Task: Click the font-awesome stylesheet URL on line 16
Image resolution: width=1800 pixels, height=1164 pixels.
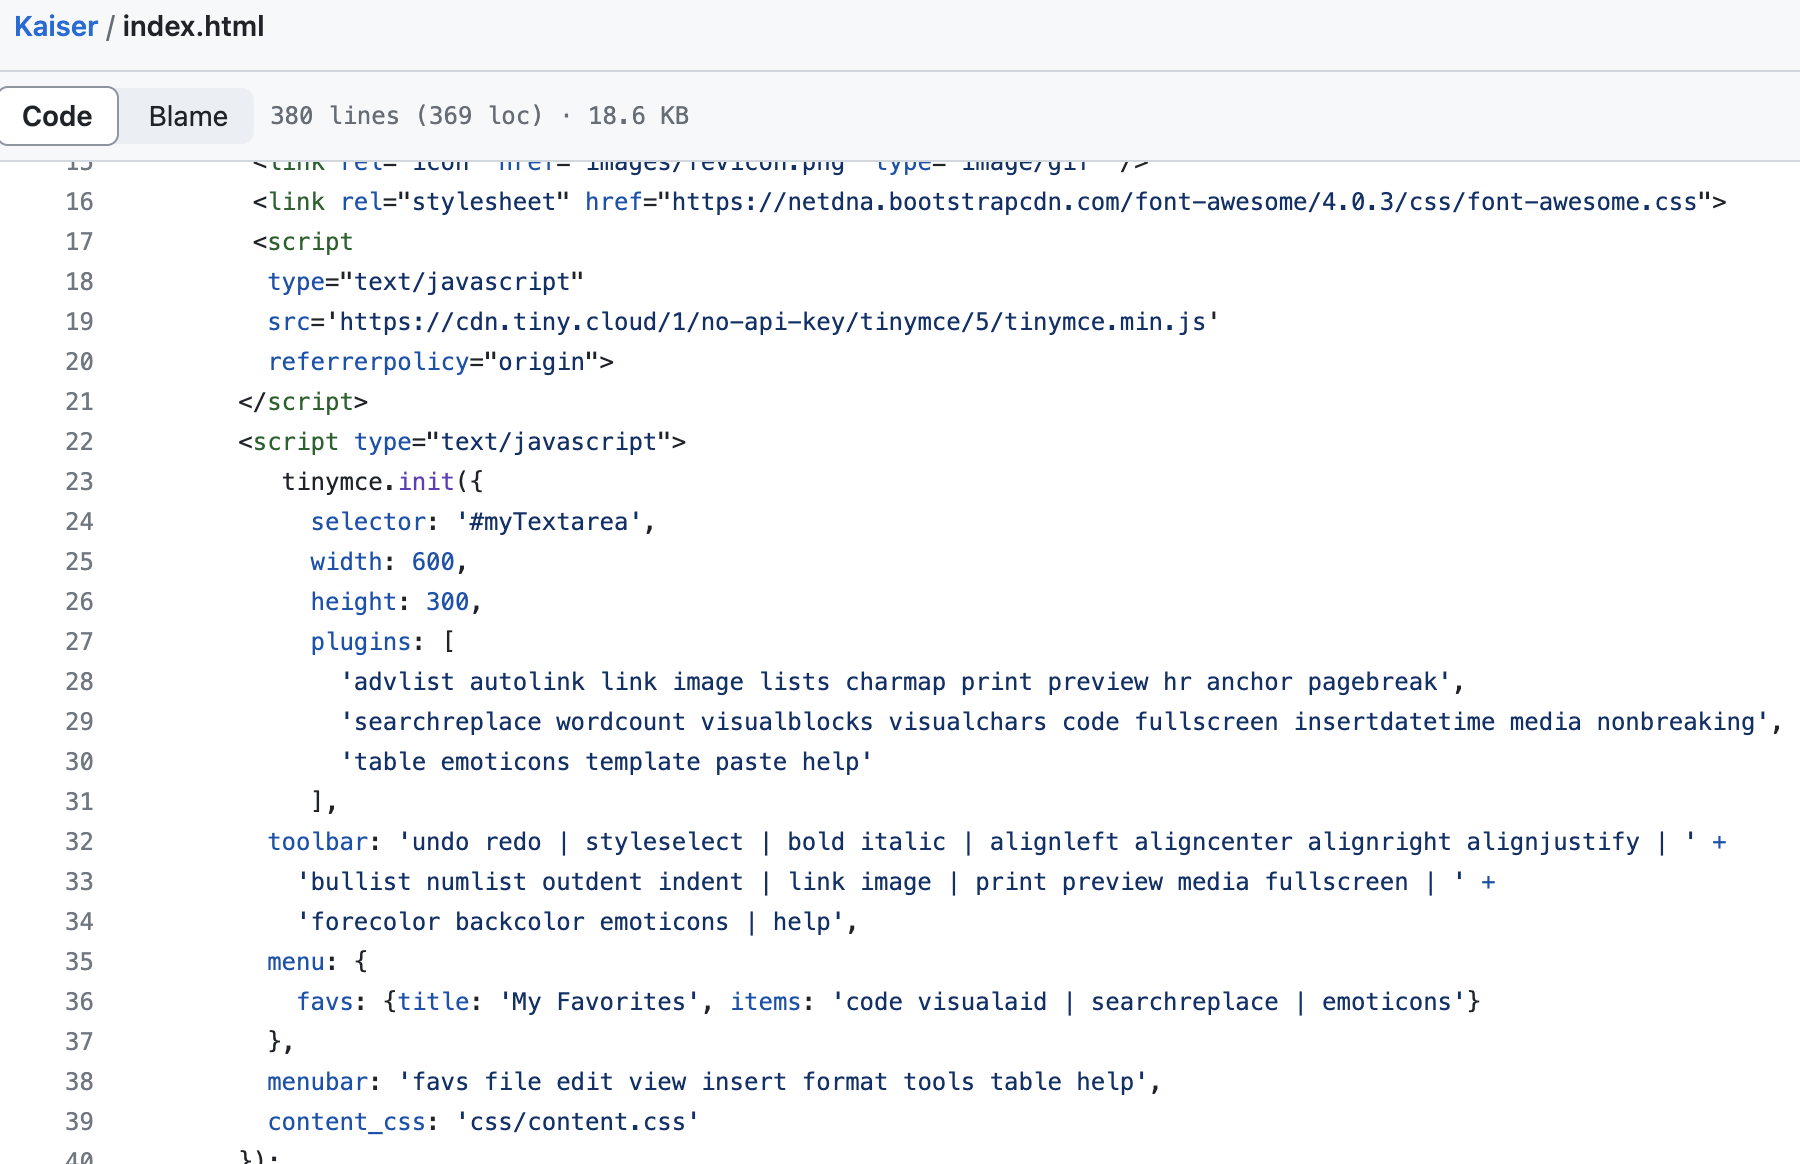Action: pyautogui.click(x=1184, y=202)
